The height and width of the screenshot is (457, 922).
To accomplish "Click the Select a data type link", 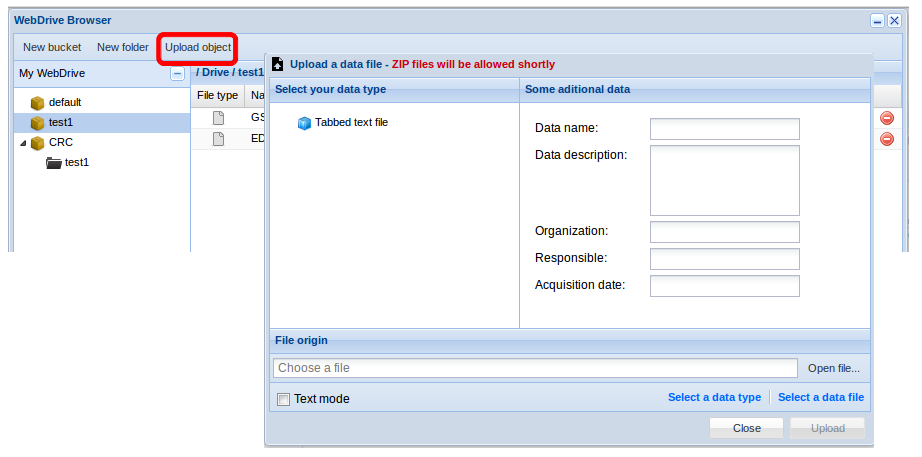I will (714, 398).
